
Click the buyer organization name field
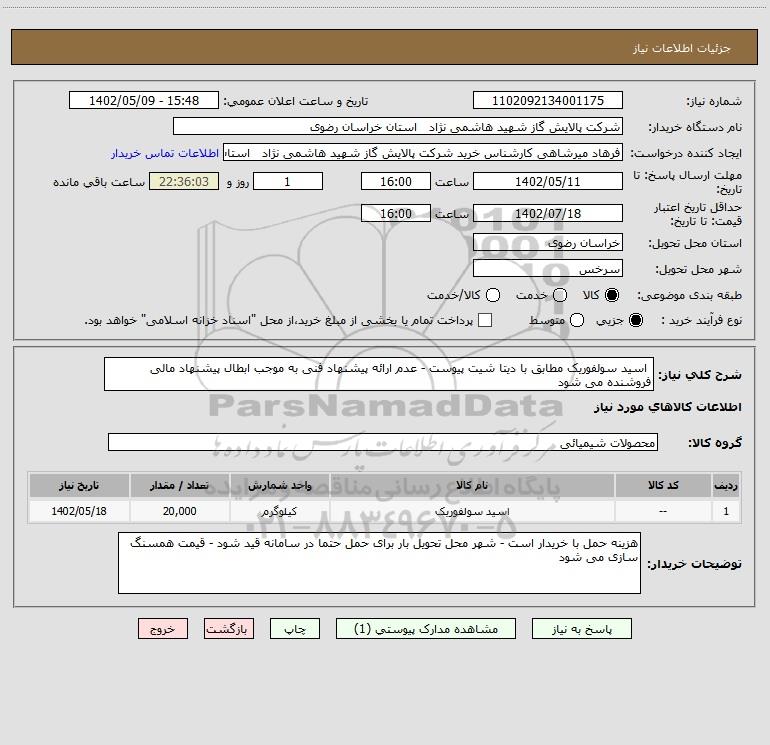tap(398, 127)
